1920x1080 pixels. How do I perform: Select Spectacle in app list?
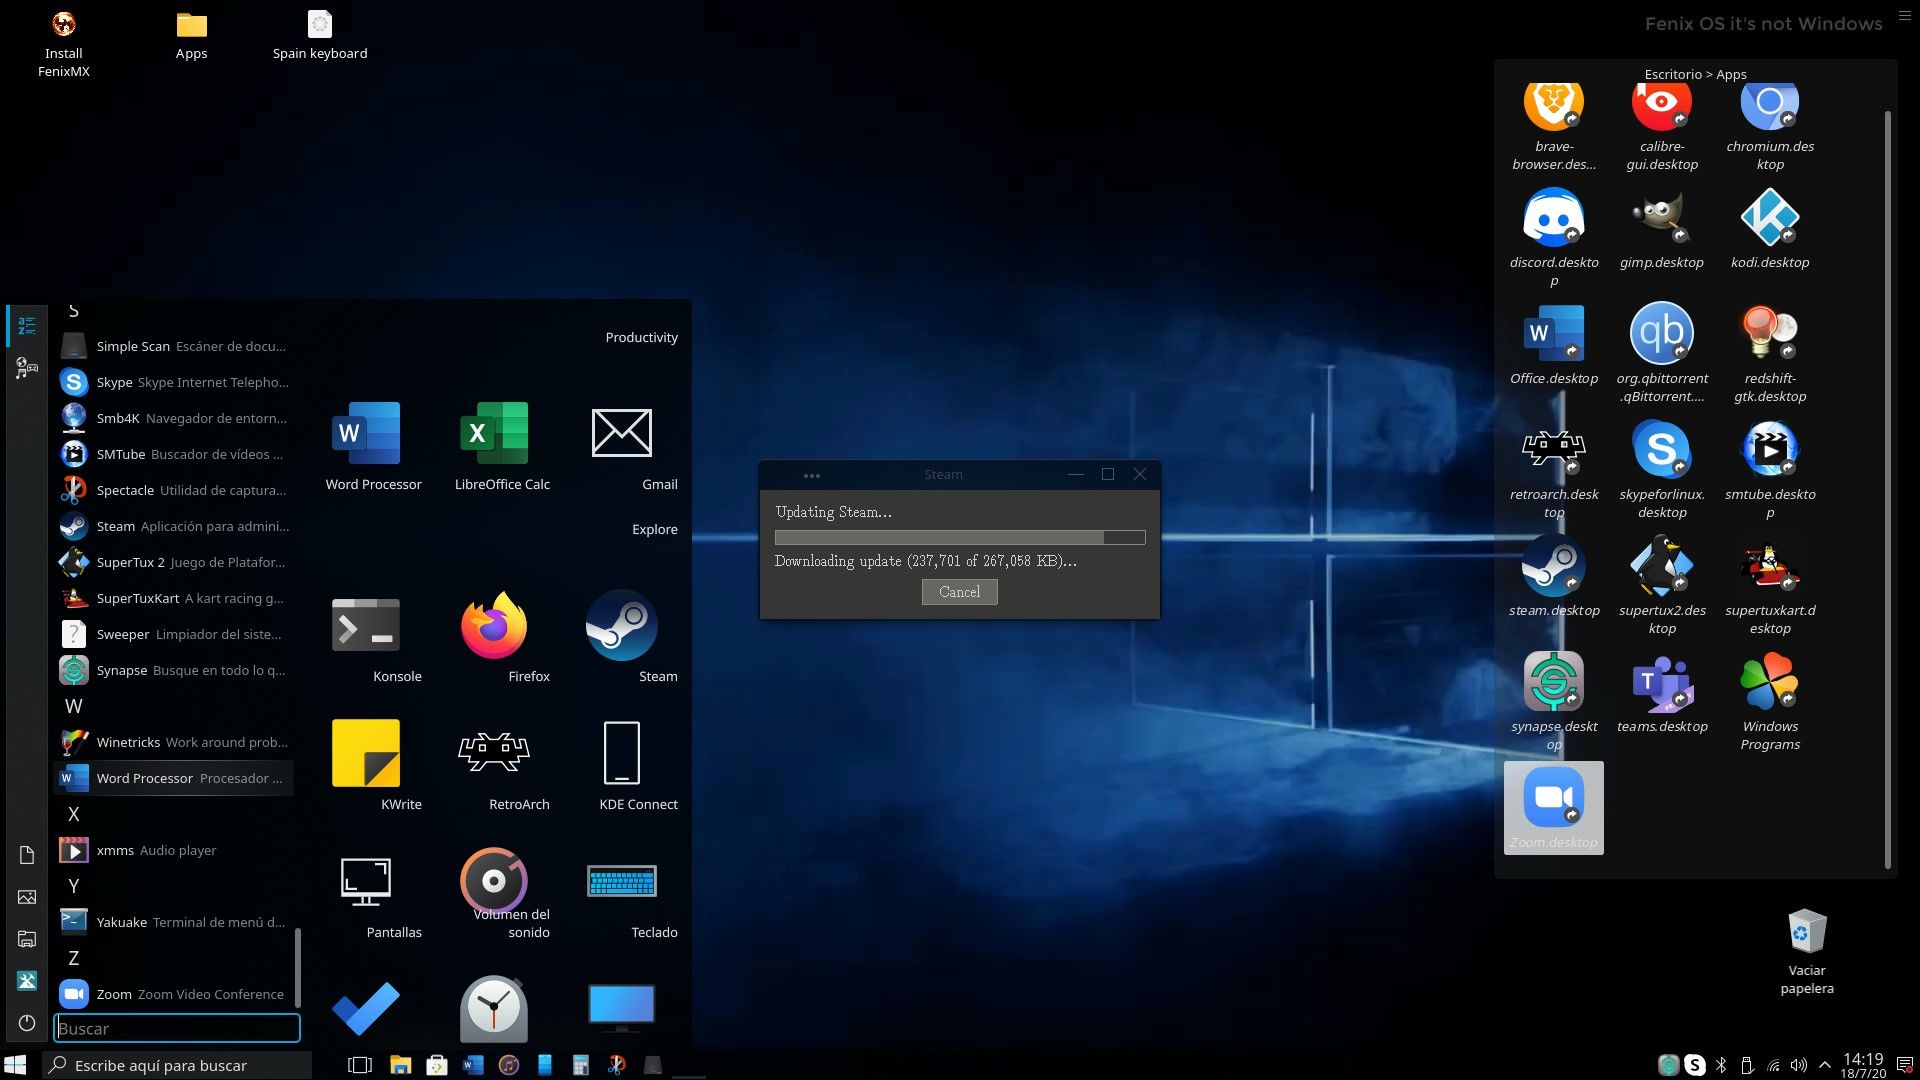(173, 490)
